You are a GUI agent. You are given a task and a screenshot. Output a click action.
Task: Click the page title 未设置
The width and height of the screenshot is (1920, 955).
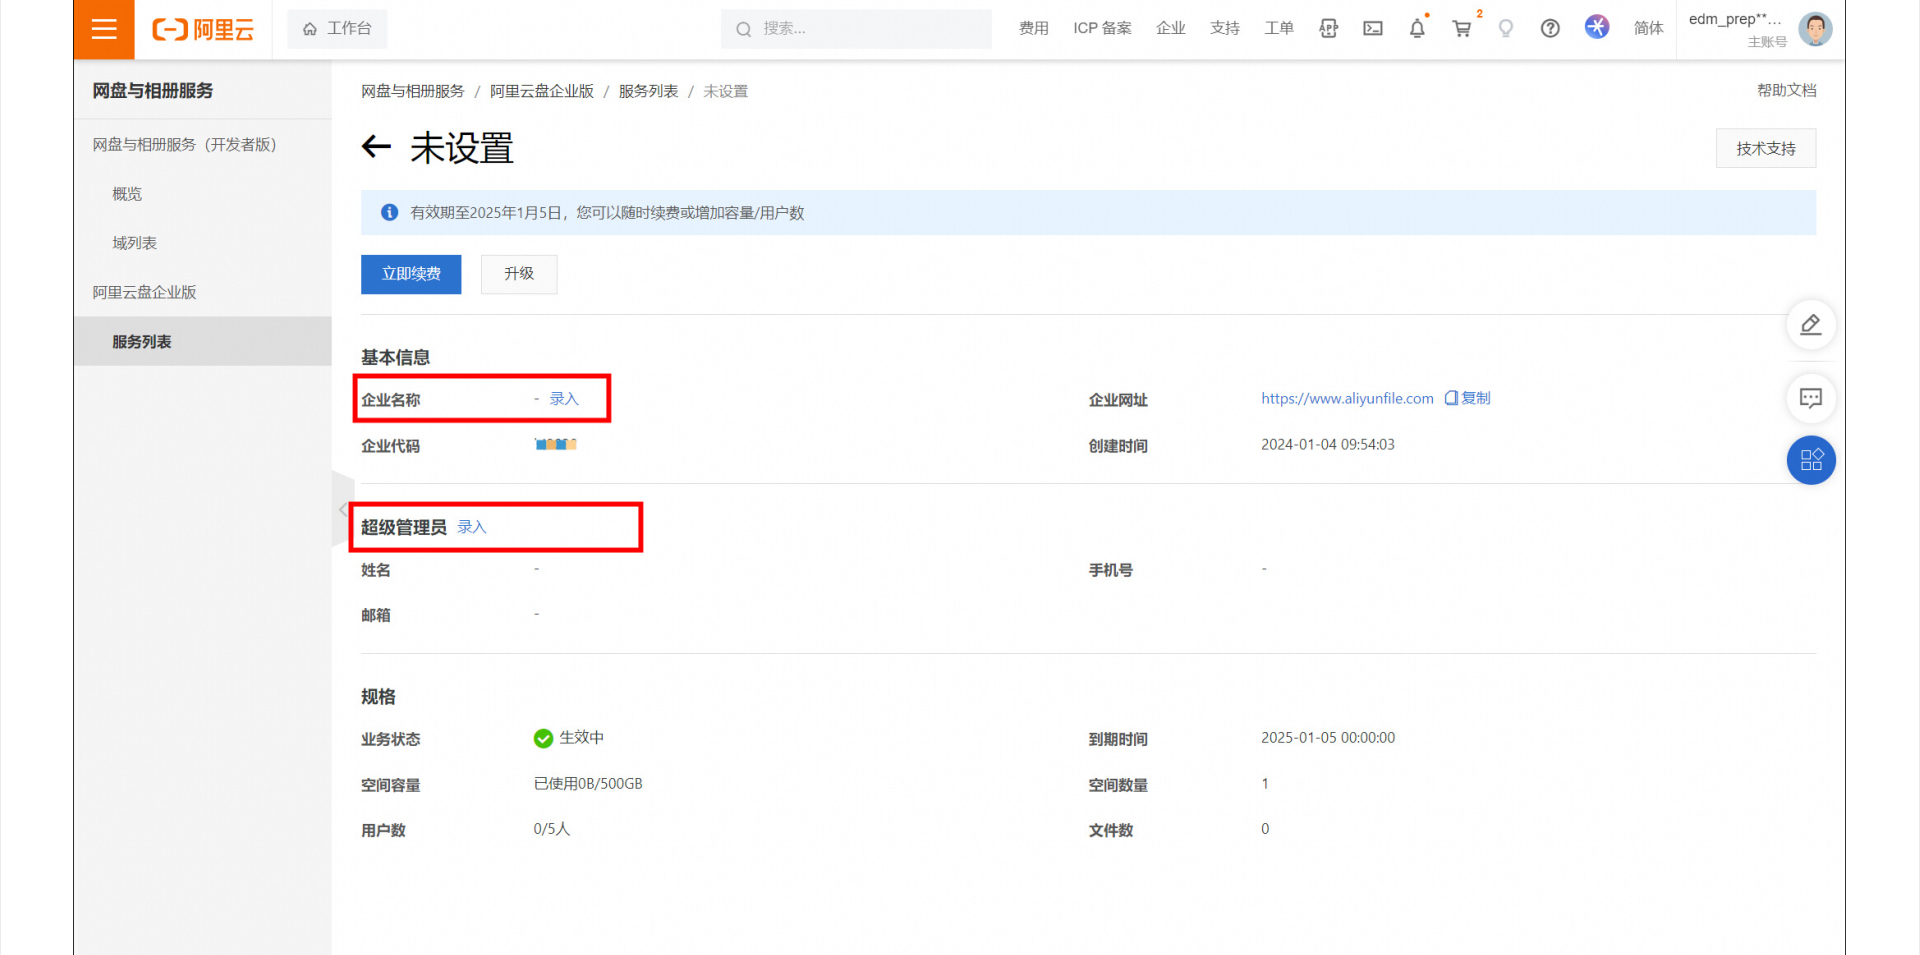pyautogui.click(x=462, y=148)
